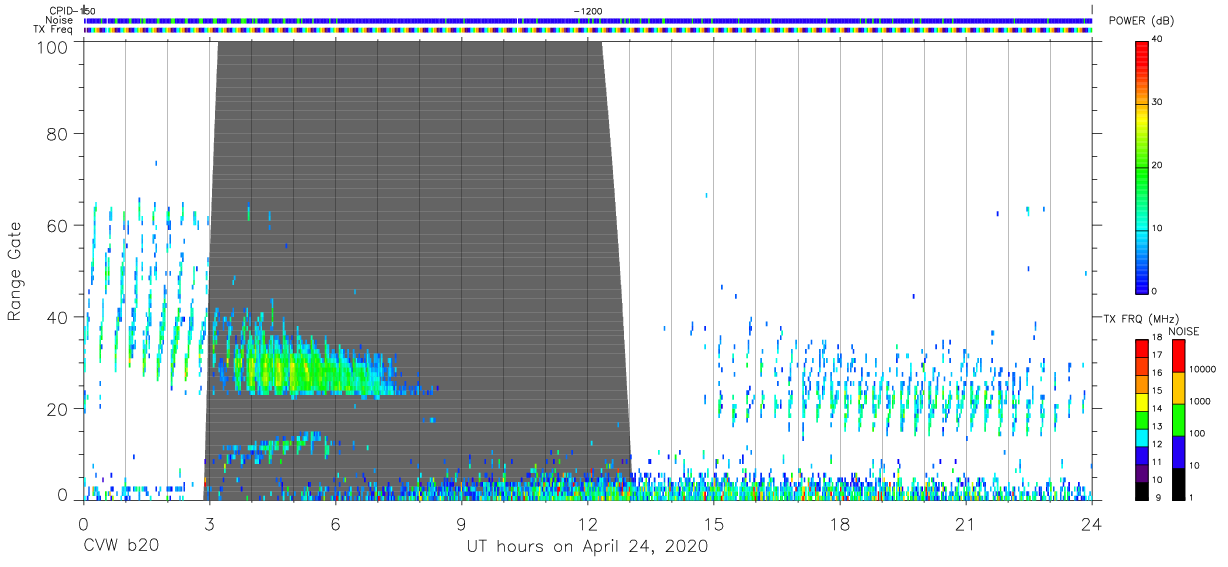The image size is (1228, 567).
Task: Click the 1000 label on NOISE legend
Action: [1200, 401]
